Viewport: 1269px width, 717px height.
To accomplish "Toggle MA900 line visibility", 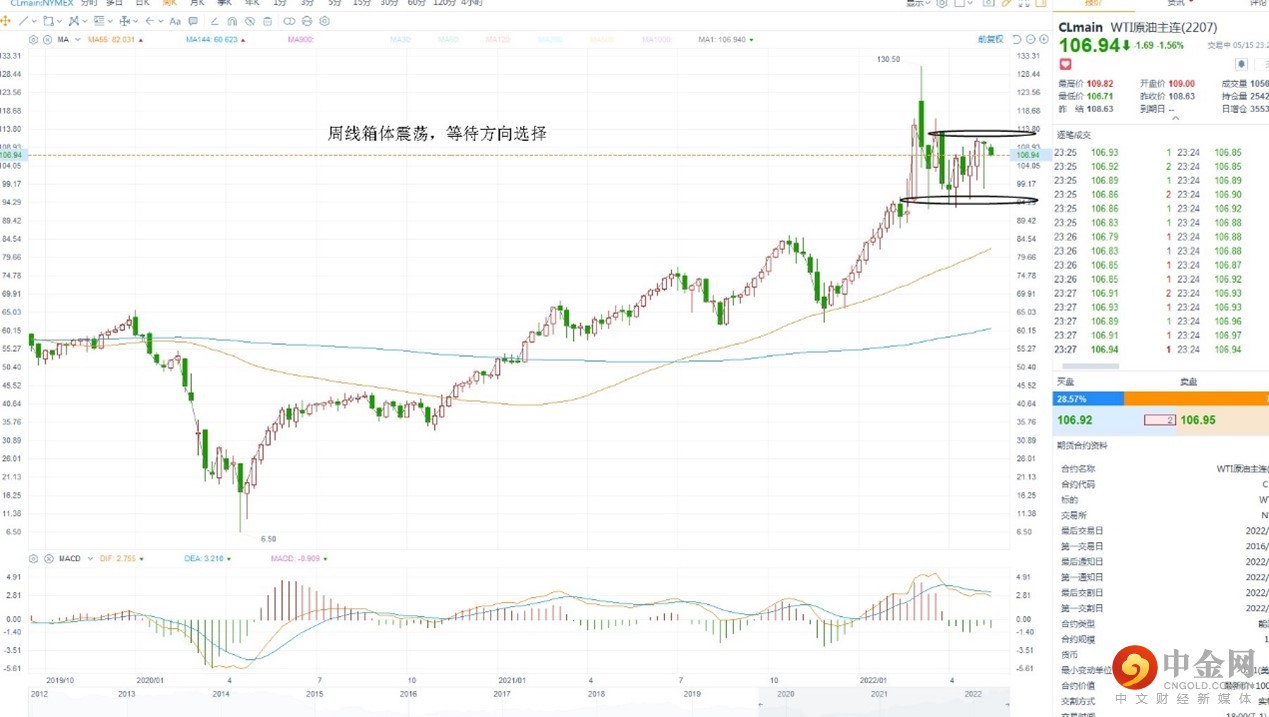I will (301, 40).
